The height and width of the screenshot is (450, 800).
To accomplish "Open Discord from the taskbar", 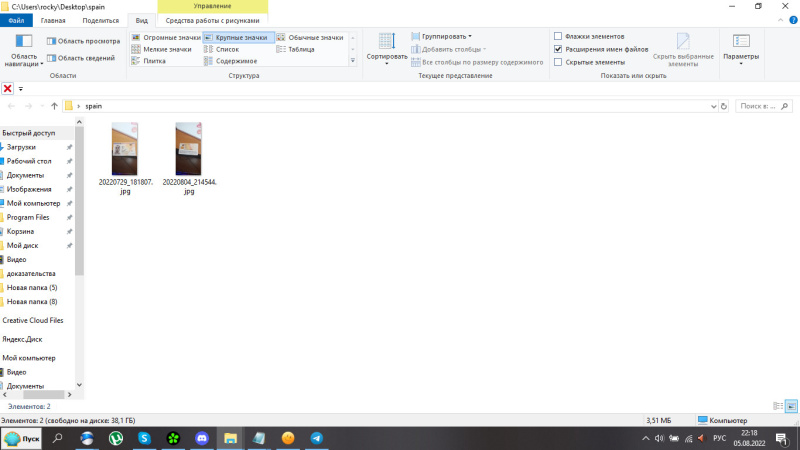I will (x=202, y=438).
